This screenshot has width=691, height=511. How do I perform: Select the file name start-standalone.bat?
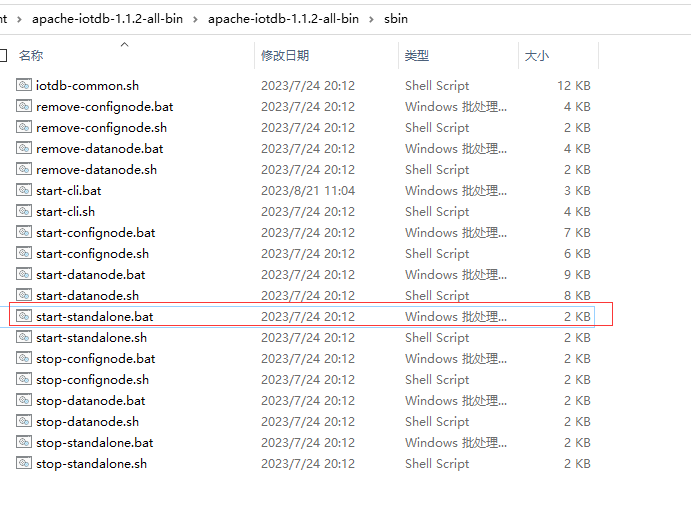click(95, 316)
